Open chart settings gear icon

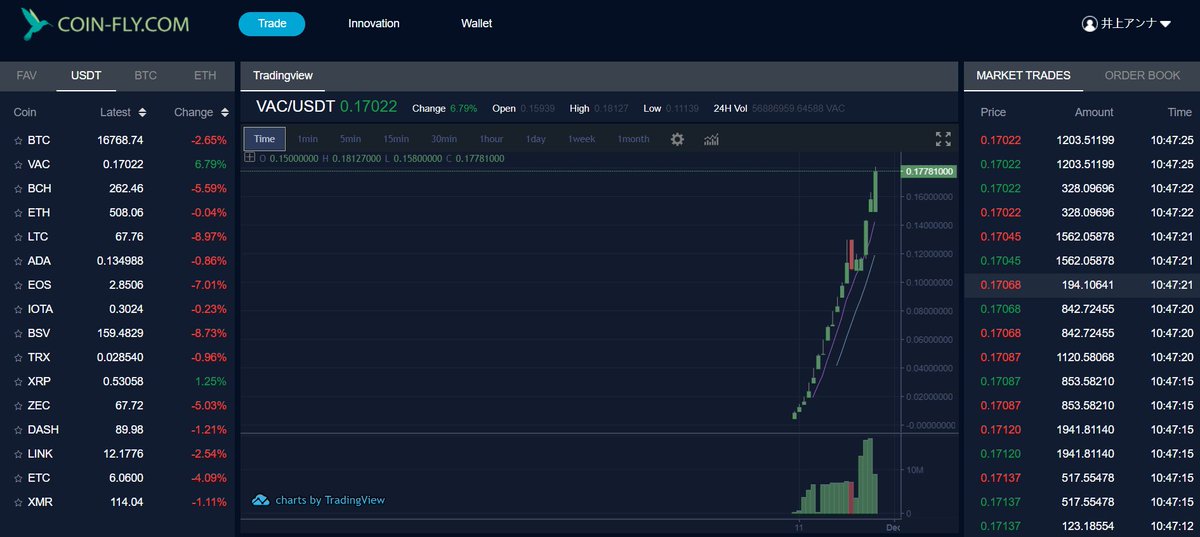tap(677, 139)
